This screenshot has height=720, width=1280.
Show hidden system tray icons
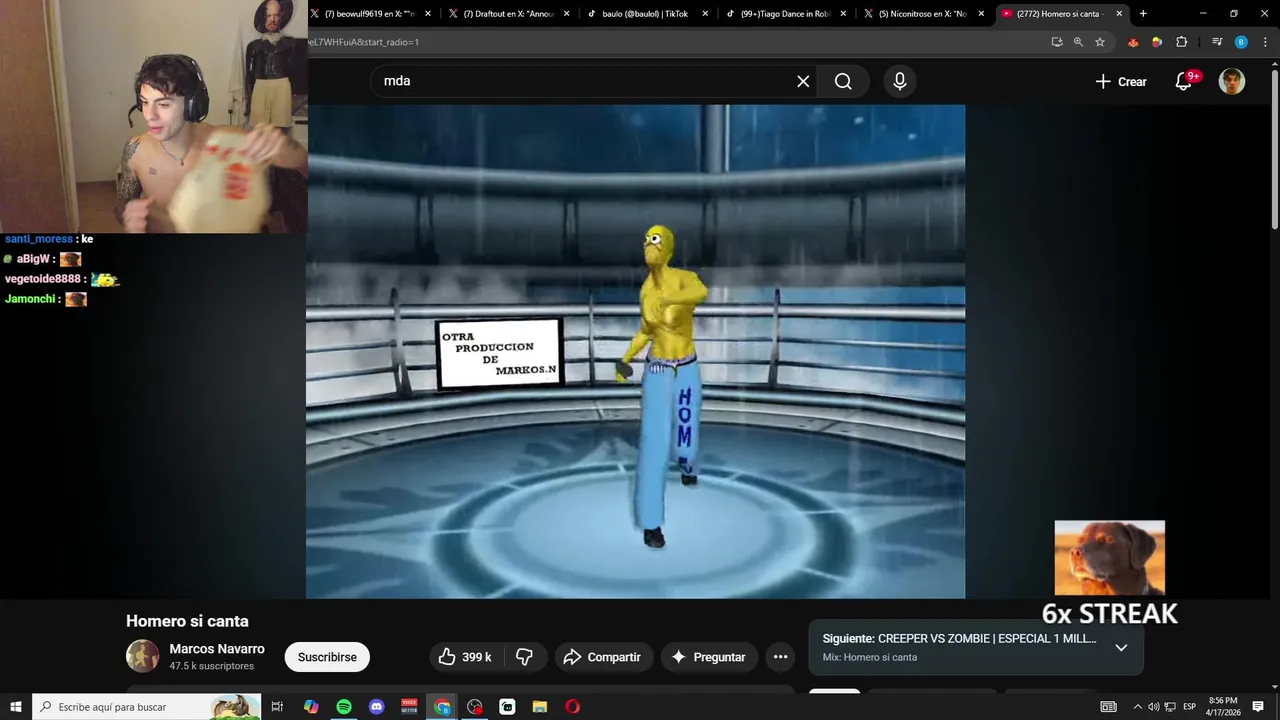1137,707
